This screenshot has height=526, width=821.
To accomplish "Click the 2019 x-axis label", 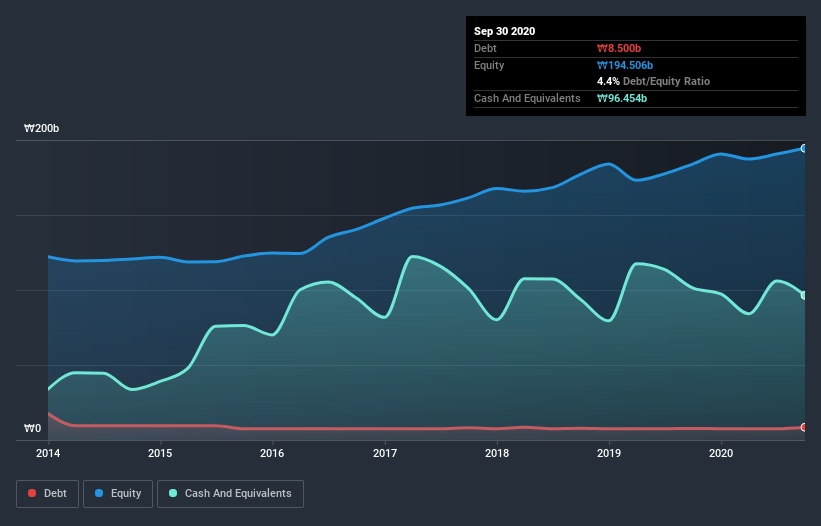I will click(609, 453).
